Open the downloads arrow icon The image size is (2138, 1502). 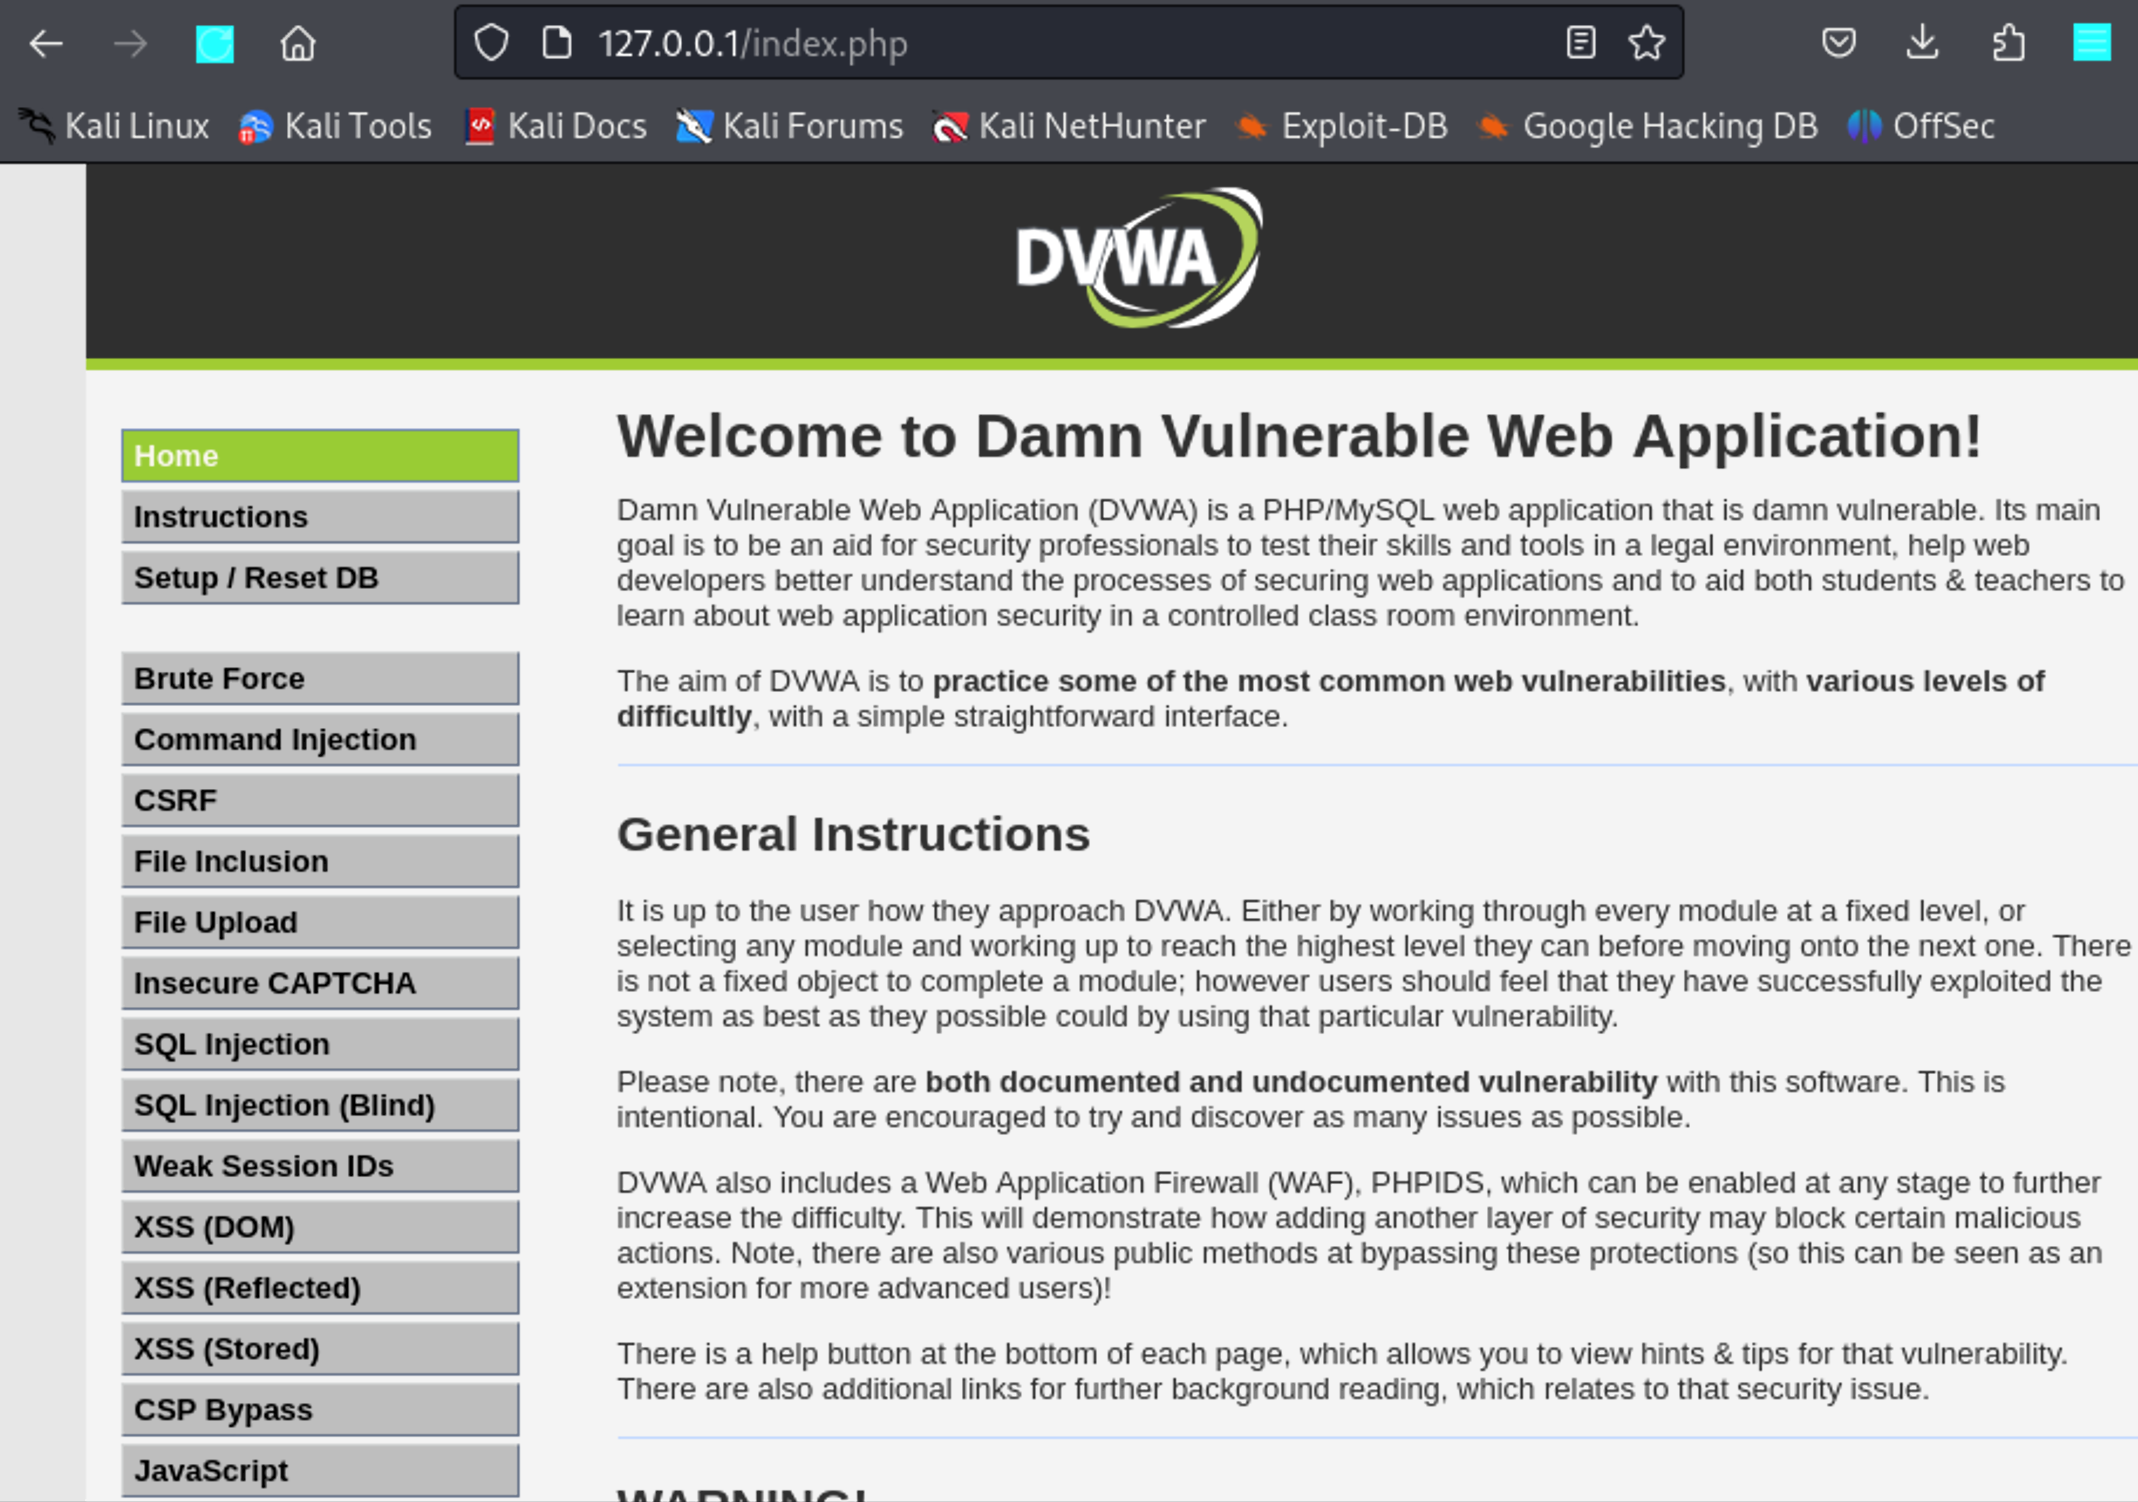point(1922,43)
